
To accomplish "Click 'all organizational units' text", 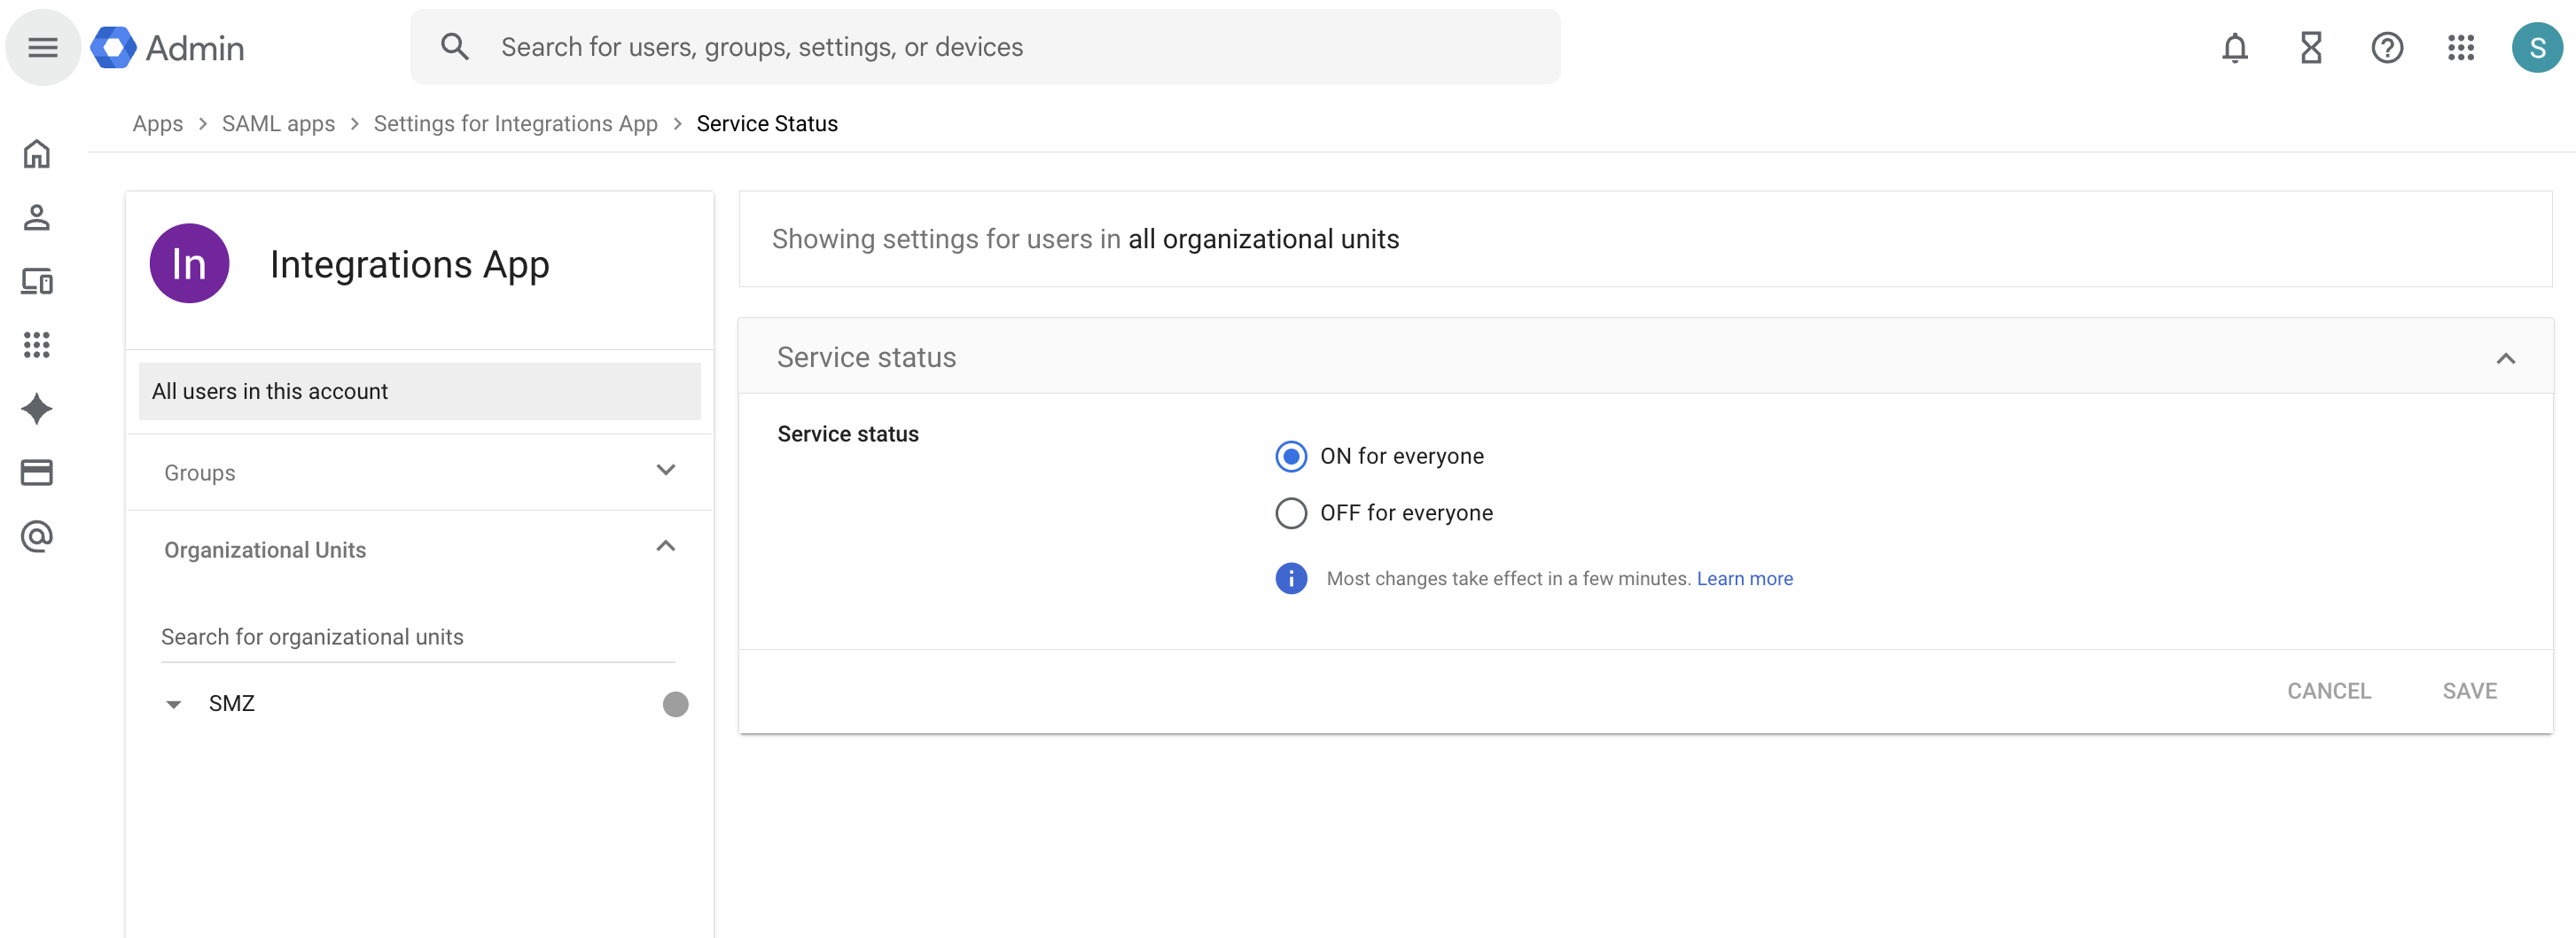I will (1263, 239).
